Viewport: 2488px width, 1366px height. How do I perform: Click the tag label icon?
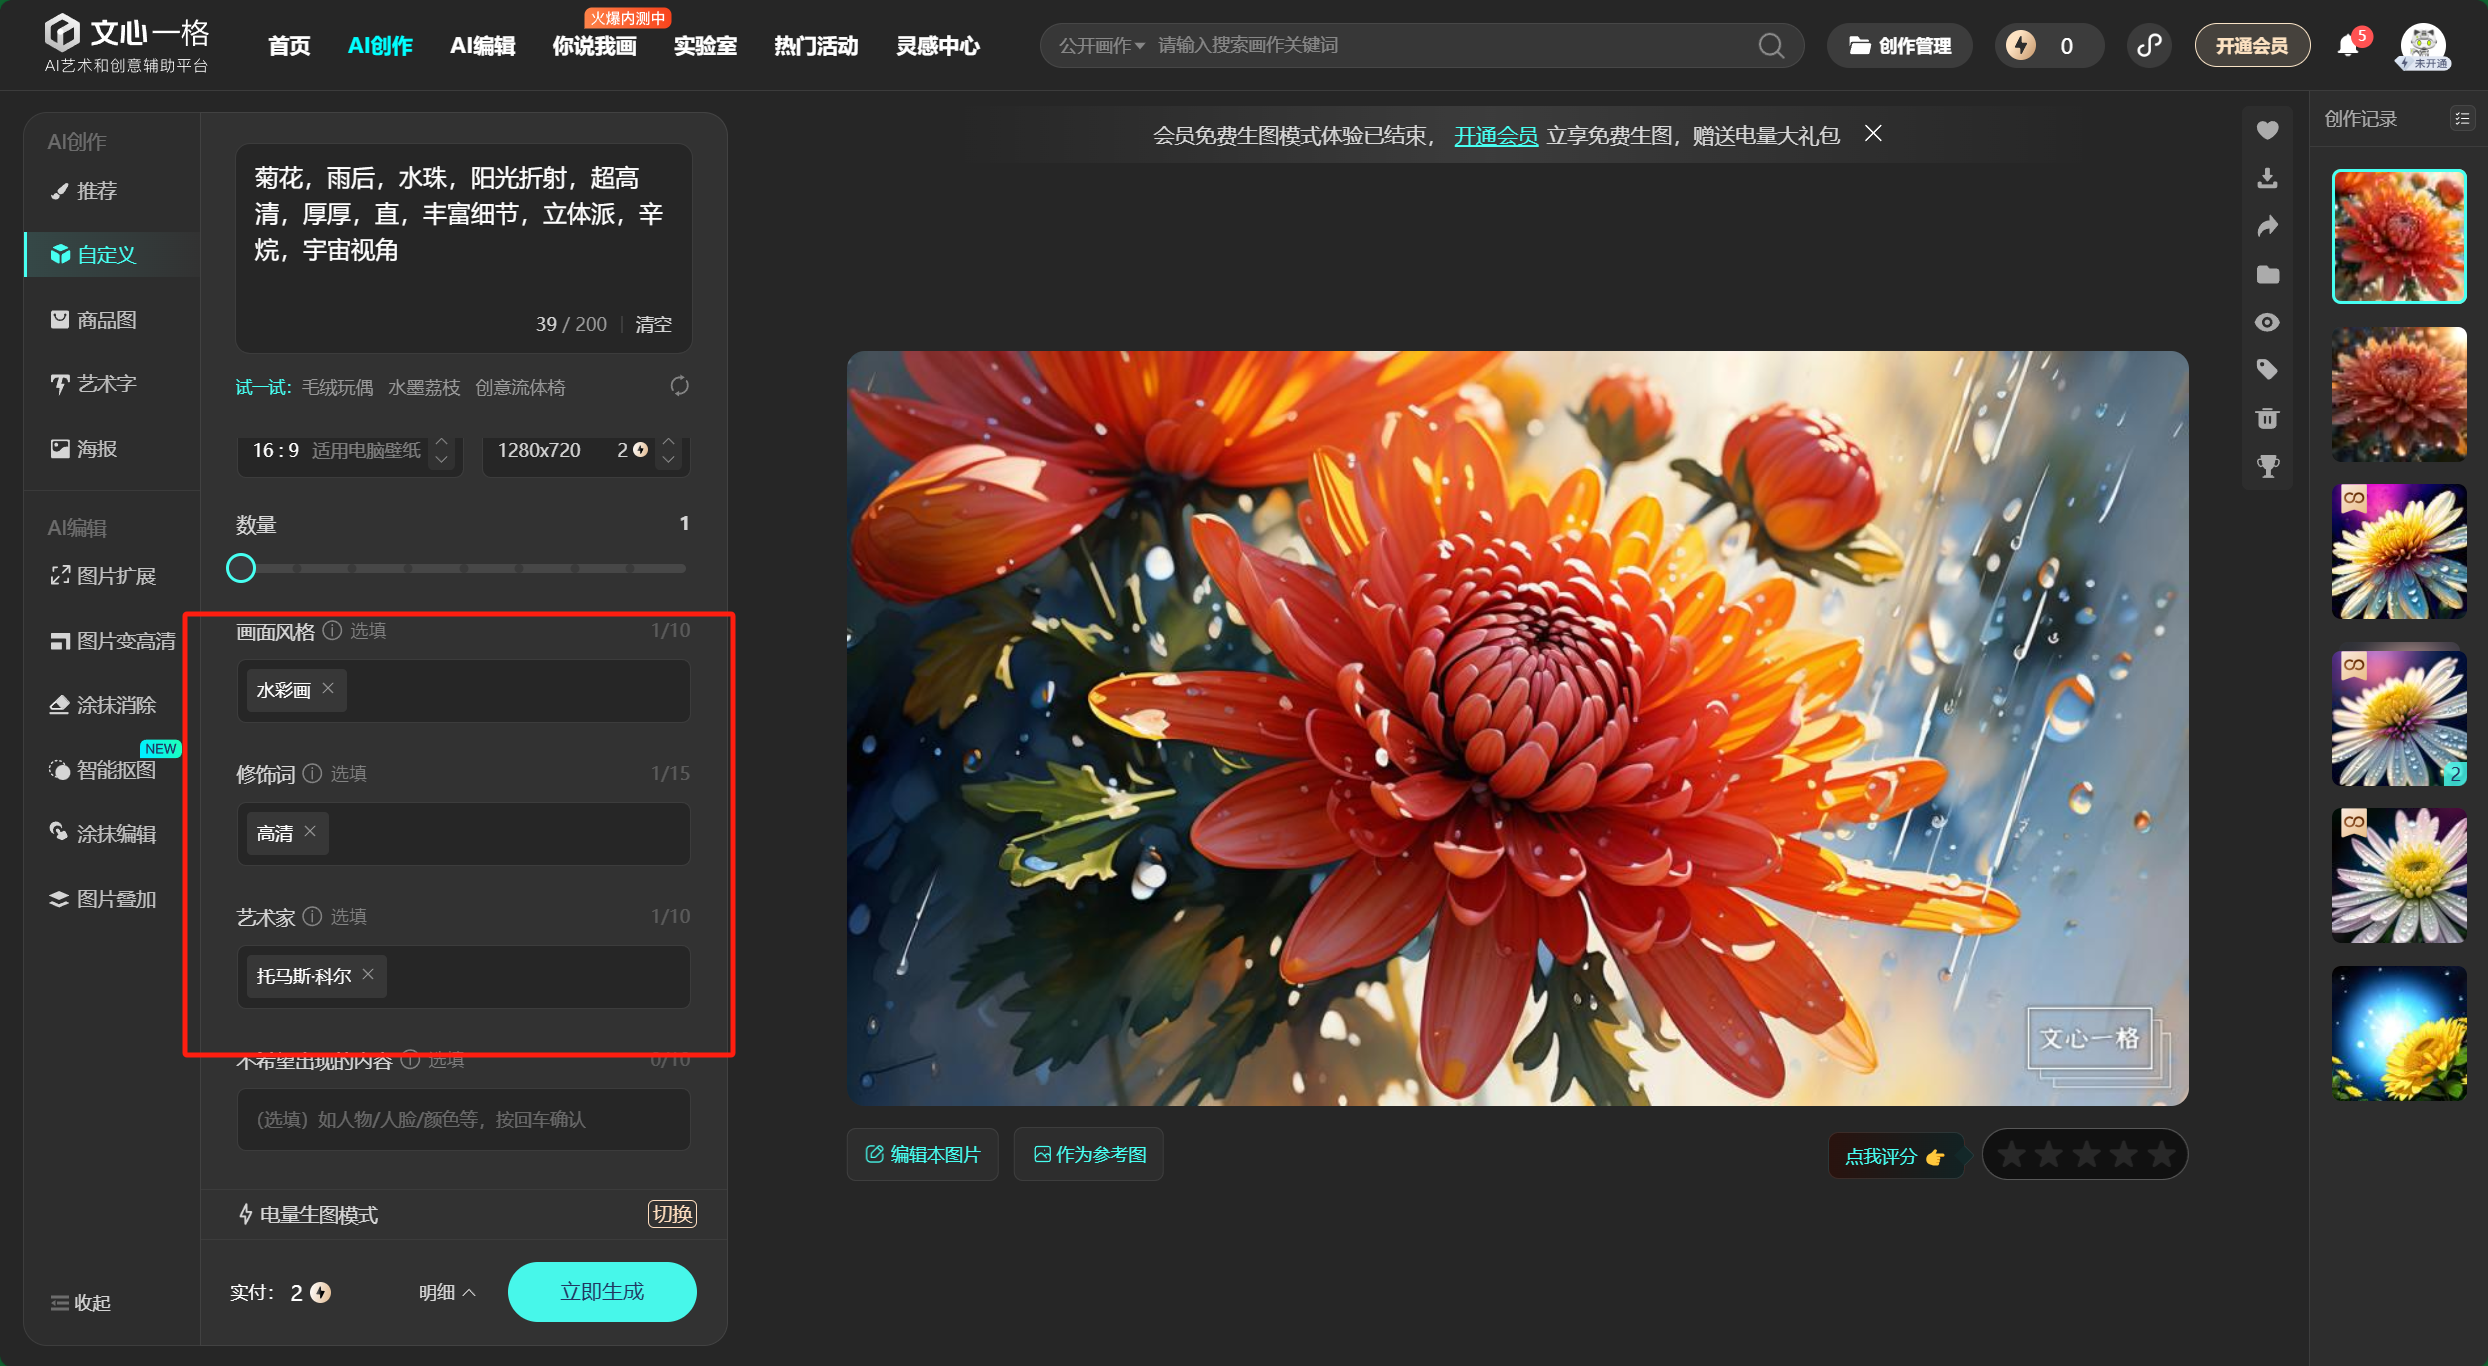tap(2267, 370)
